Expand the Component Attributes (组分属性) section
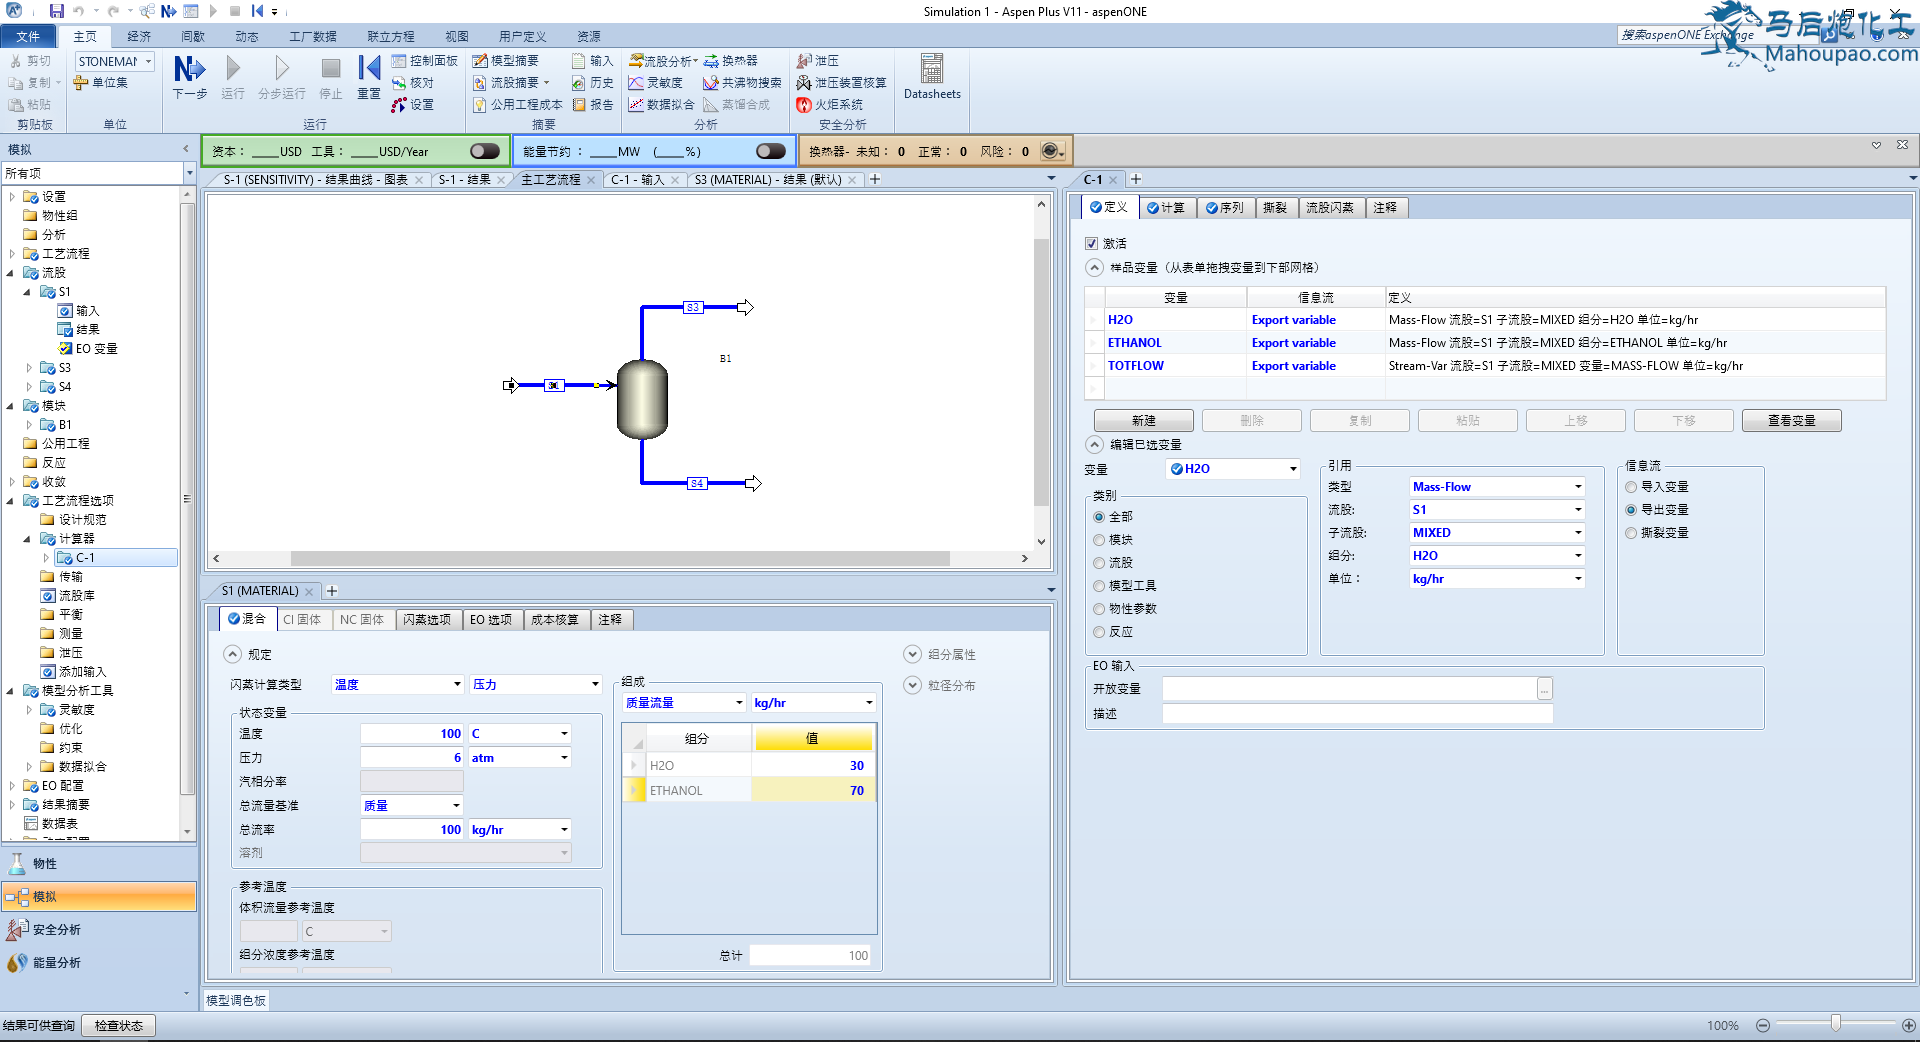Screen dimensions: 1920x1042 point(912,654)
